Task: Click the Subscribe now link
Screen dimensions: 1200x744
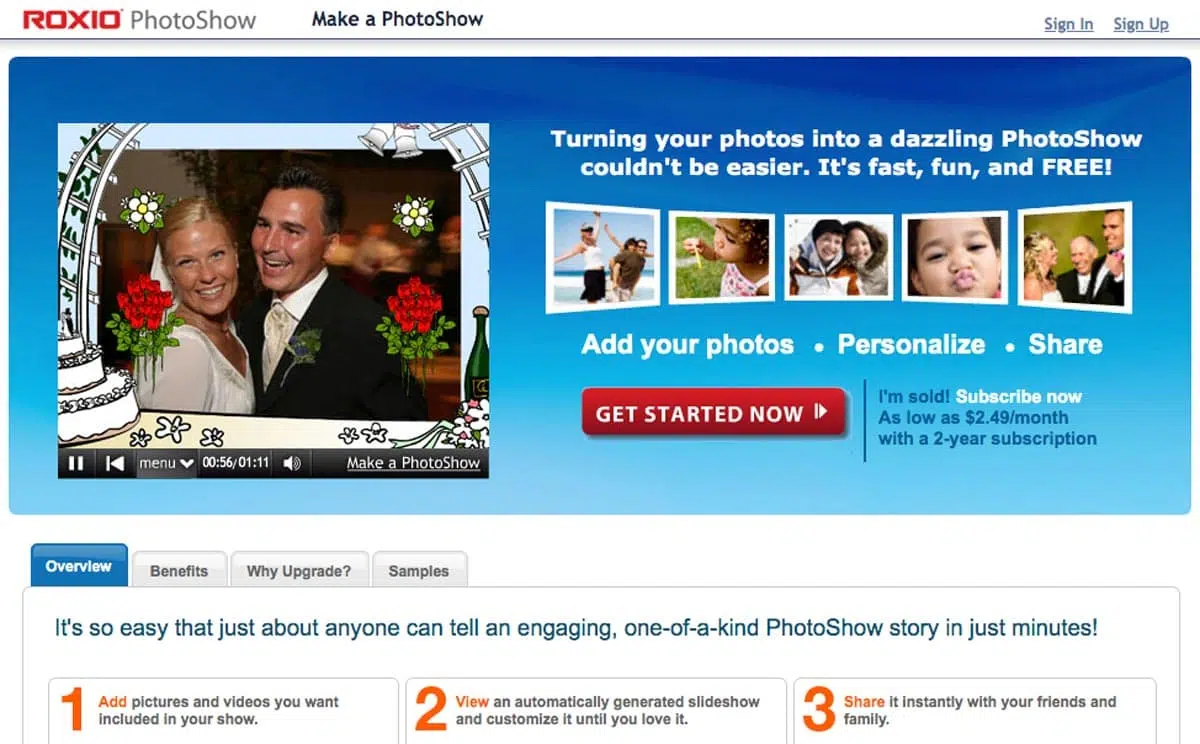Action: [1019, 396]
